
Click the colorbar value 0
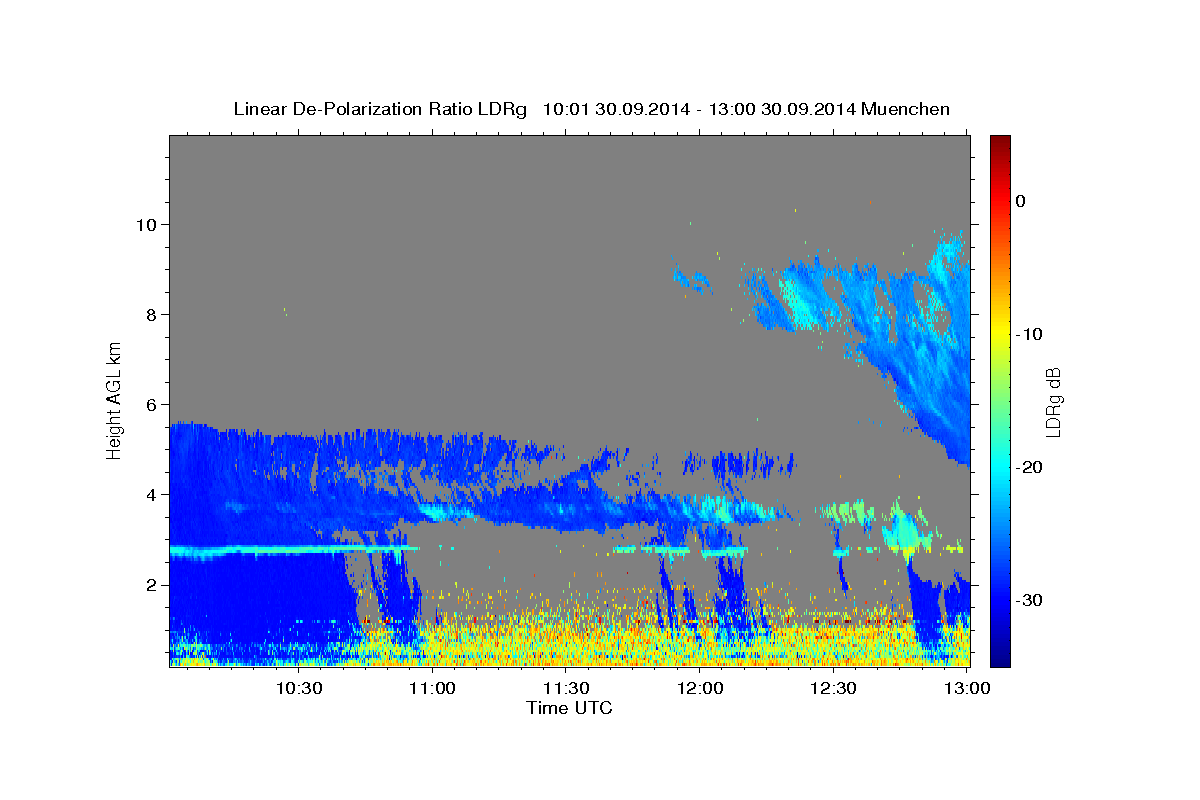1021,201
